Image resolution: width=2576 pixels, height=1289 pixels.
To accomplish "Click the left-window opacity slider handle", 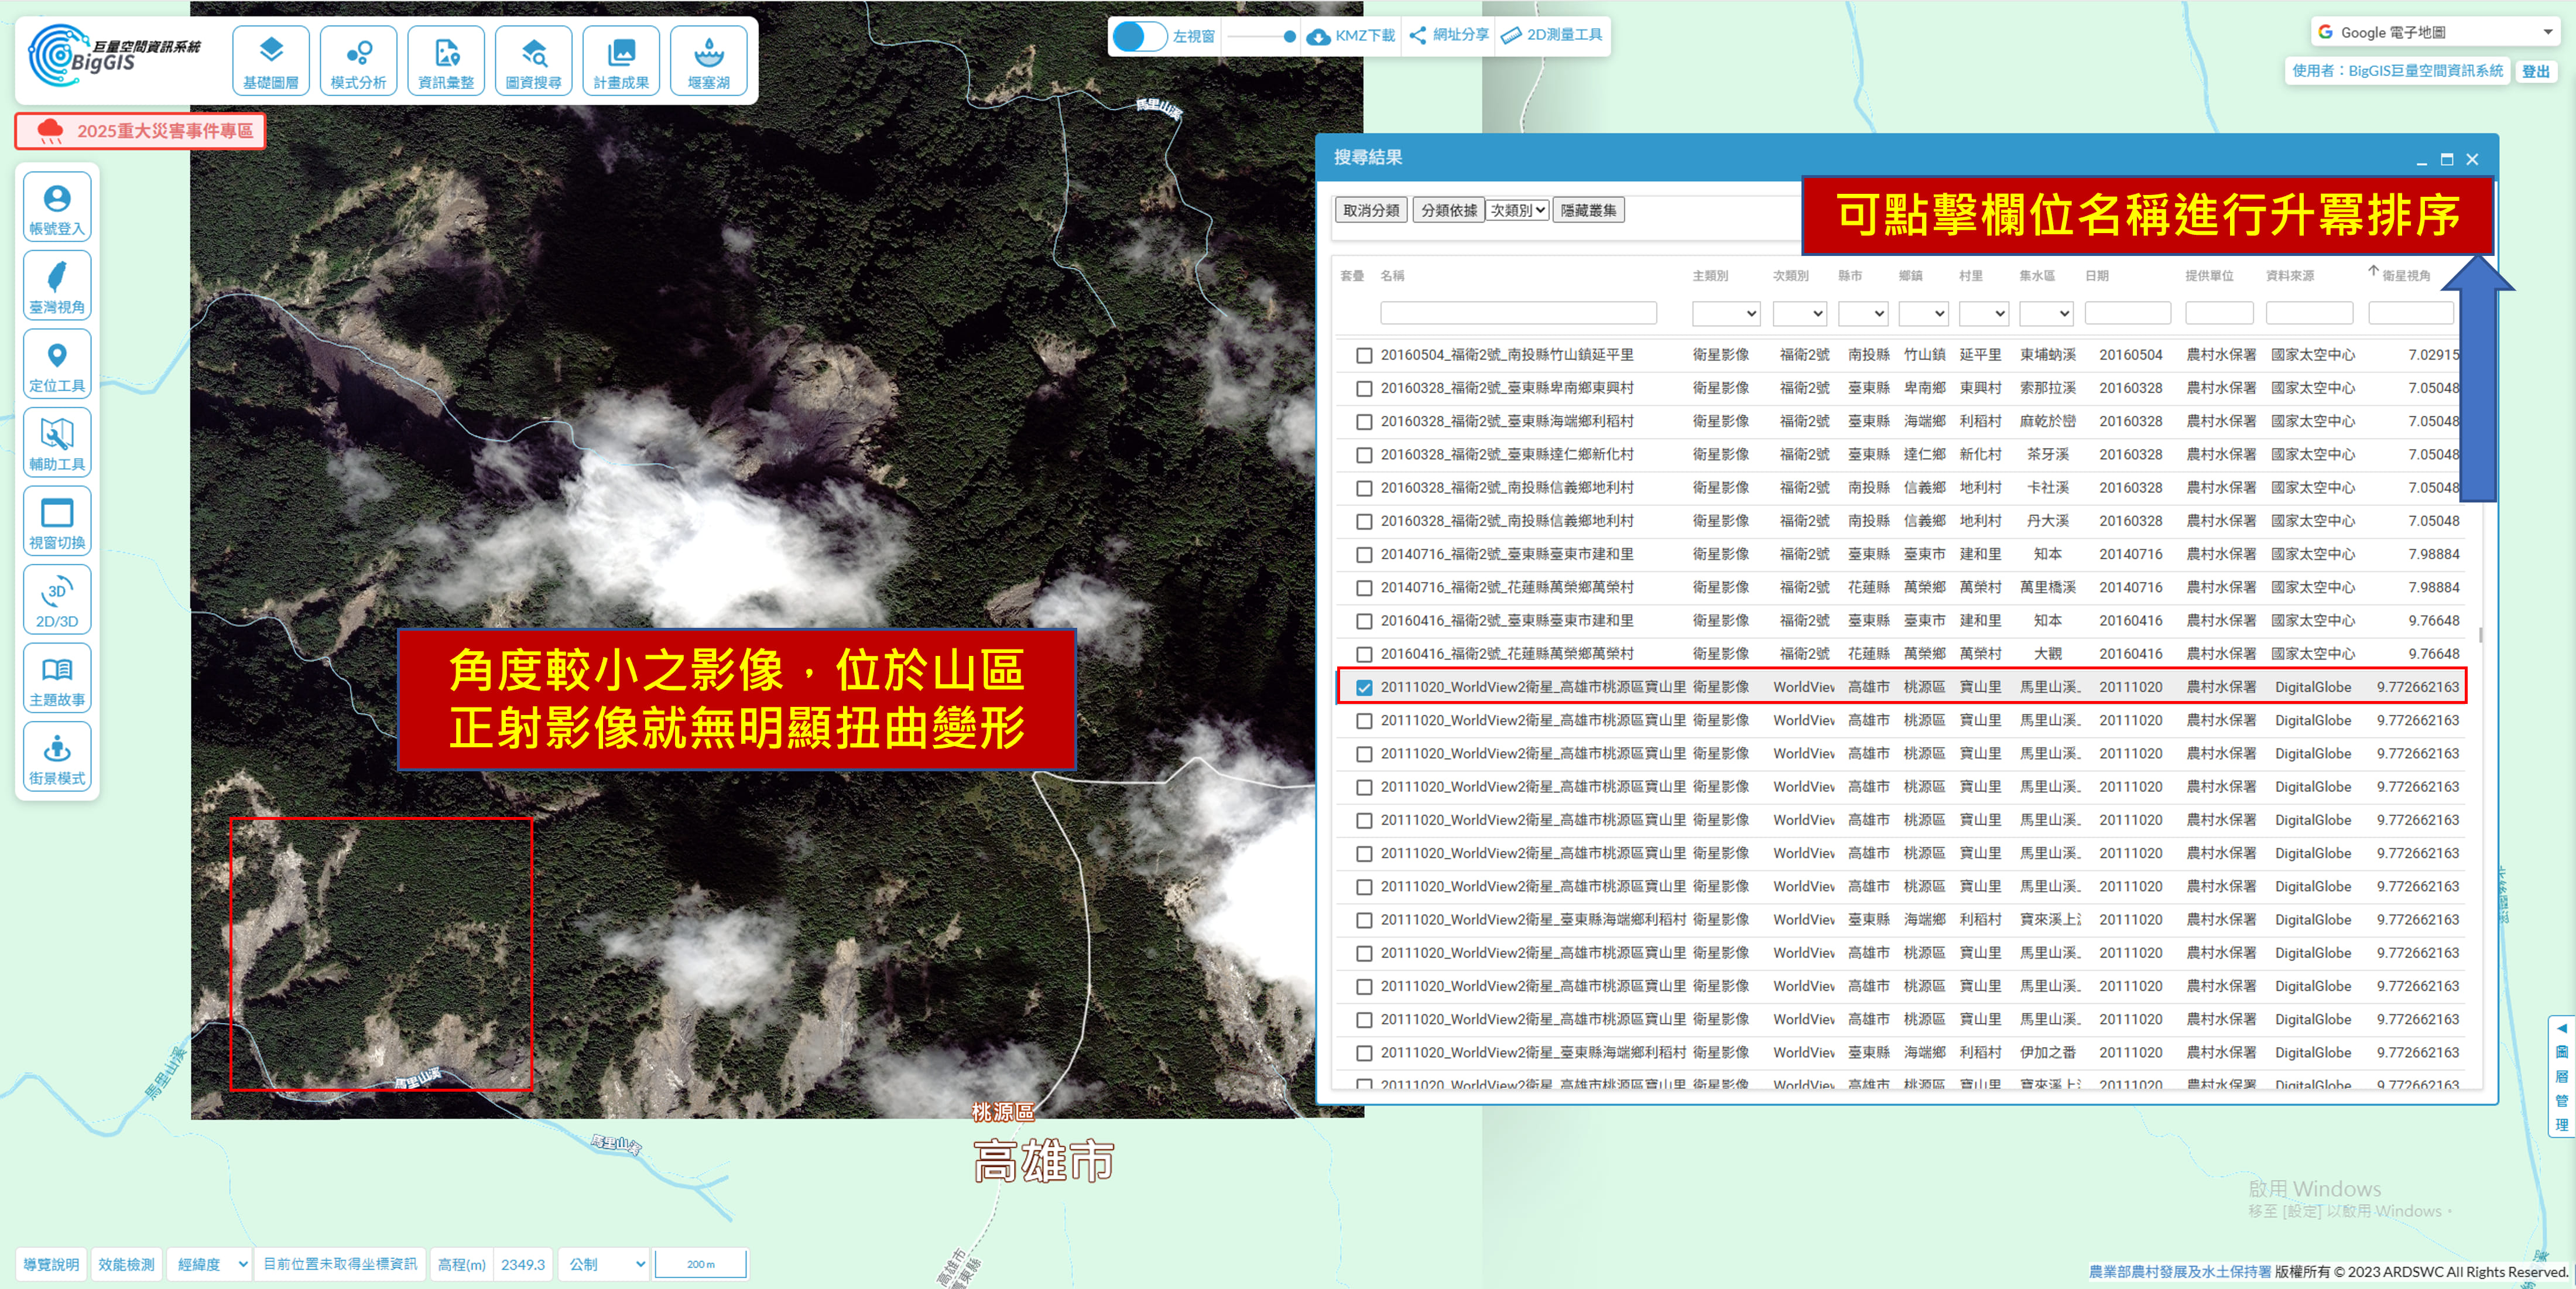I will [1289, 37].
